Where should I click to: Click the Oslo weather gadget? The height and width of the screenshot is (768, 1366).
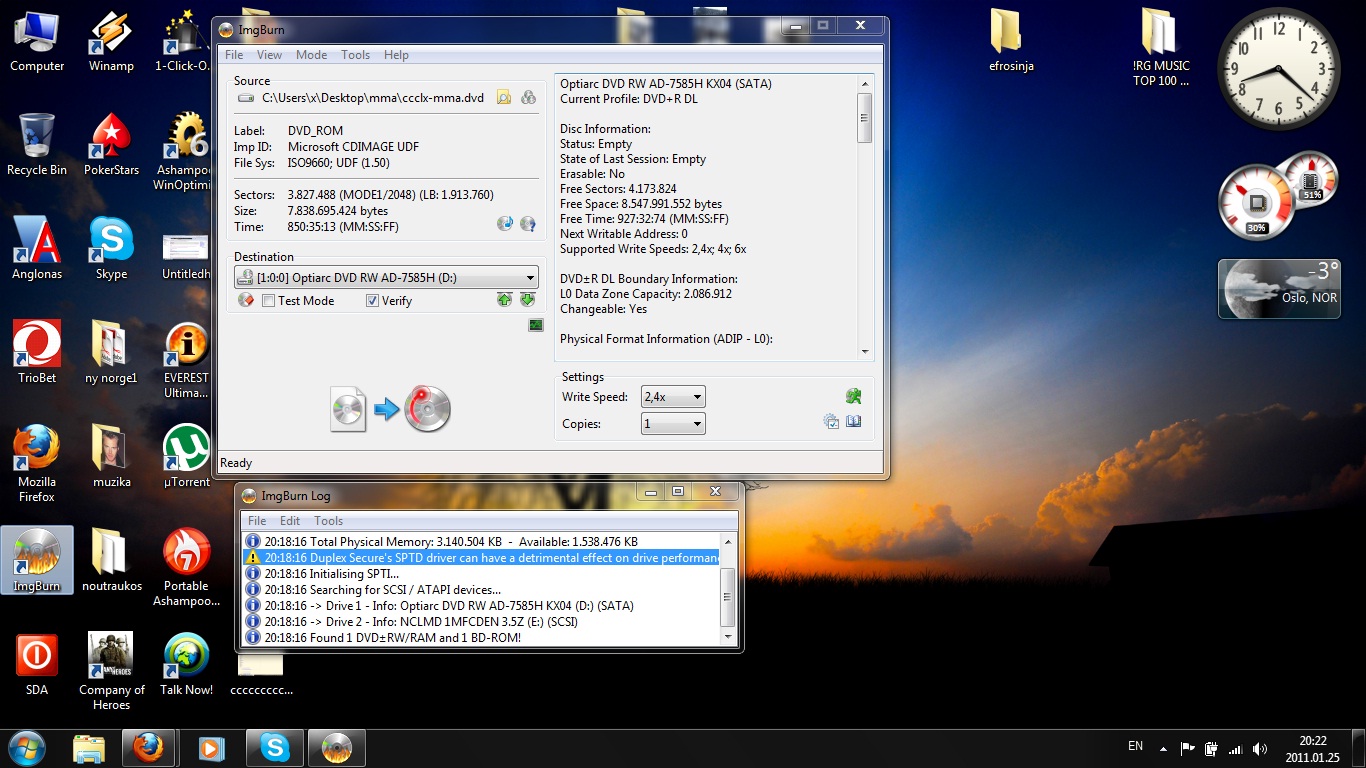[1279, 289]
